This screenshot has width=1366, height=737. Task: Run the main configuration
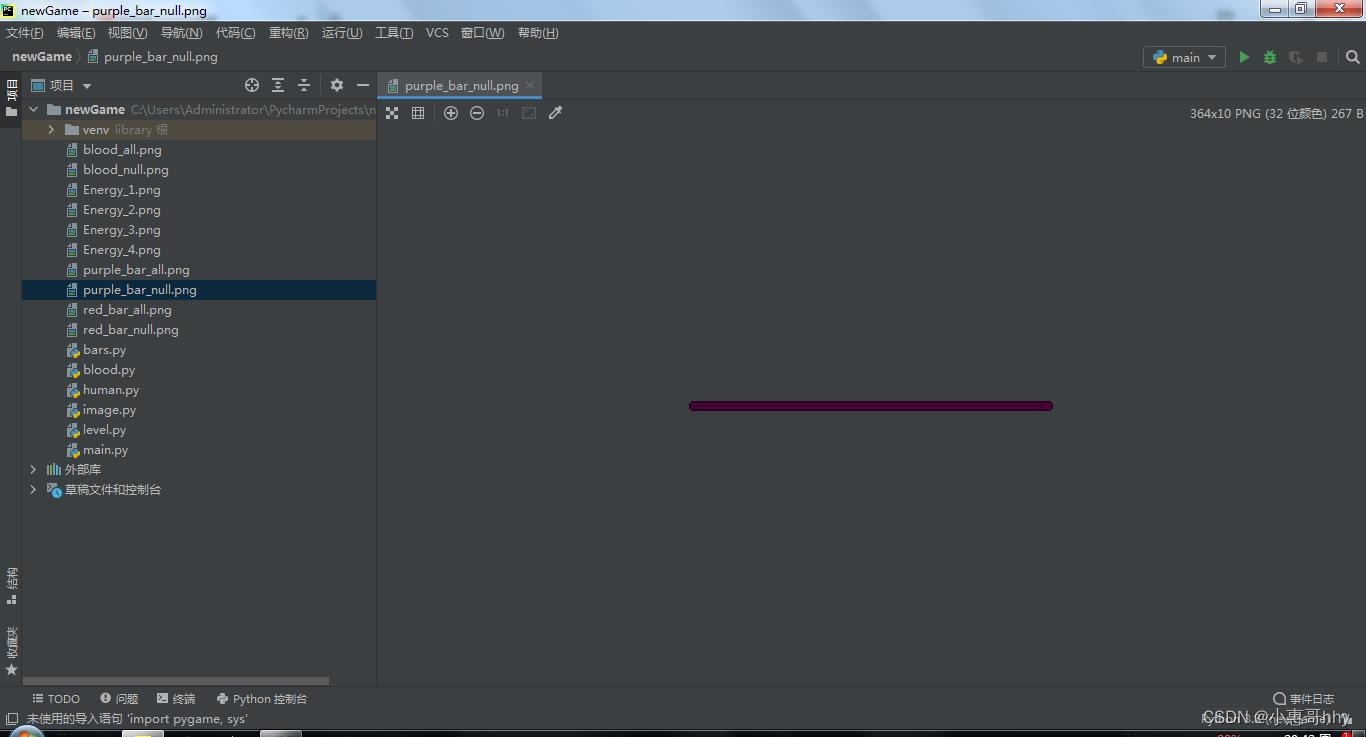tap(1244, 57)
